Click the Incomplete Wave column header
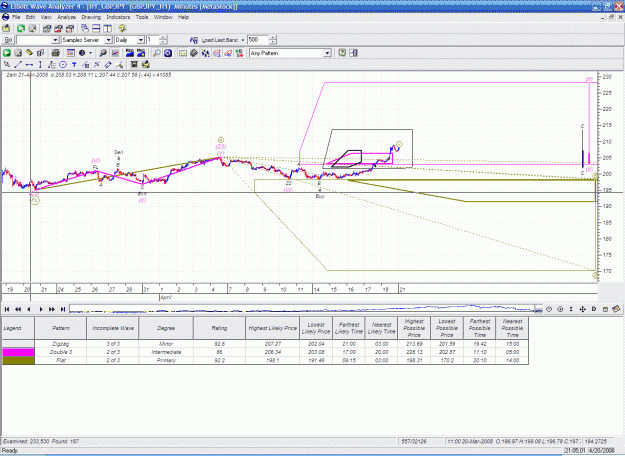The height and width of the screenshot is (456, 625). tap(113, 328)
